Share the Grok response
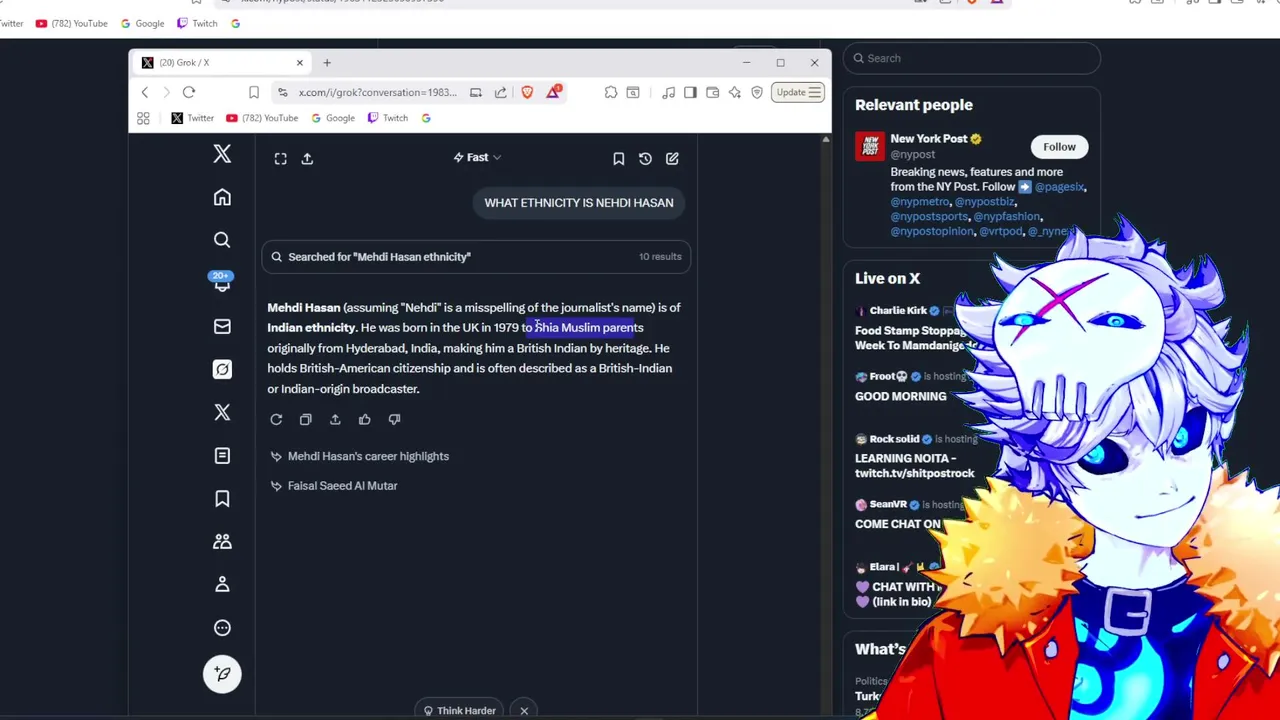Viewport: 1280px width, 720px height. coord(335,419)
